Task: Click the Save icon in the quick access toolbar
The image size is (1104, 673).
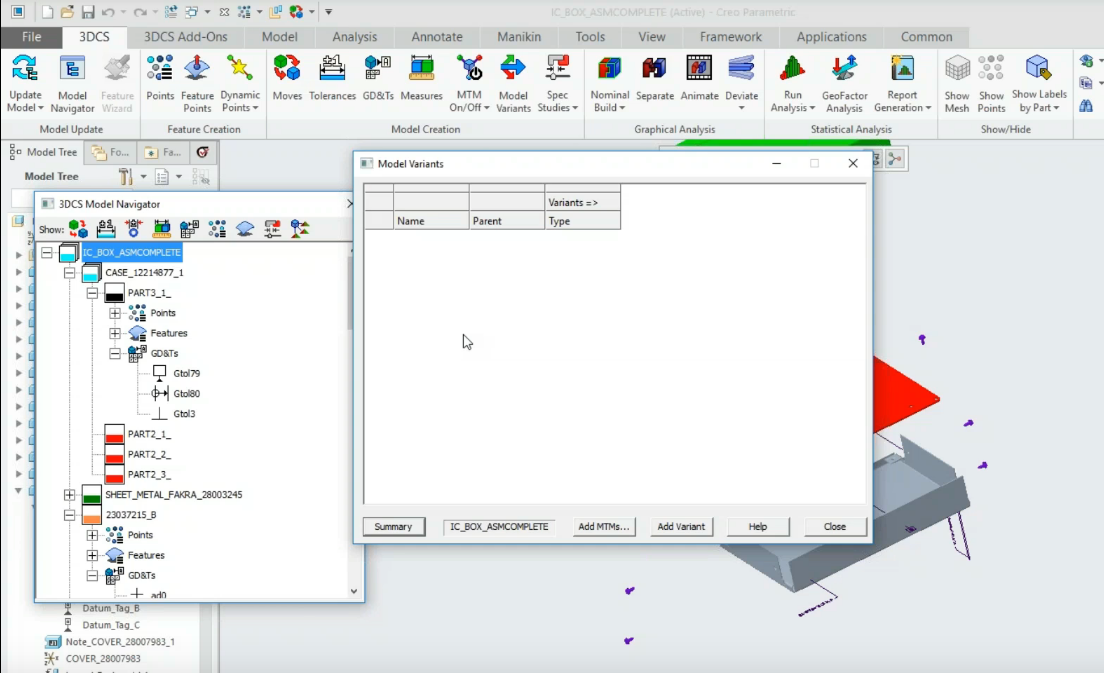Action: 87,12
